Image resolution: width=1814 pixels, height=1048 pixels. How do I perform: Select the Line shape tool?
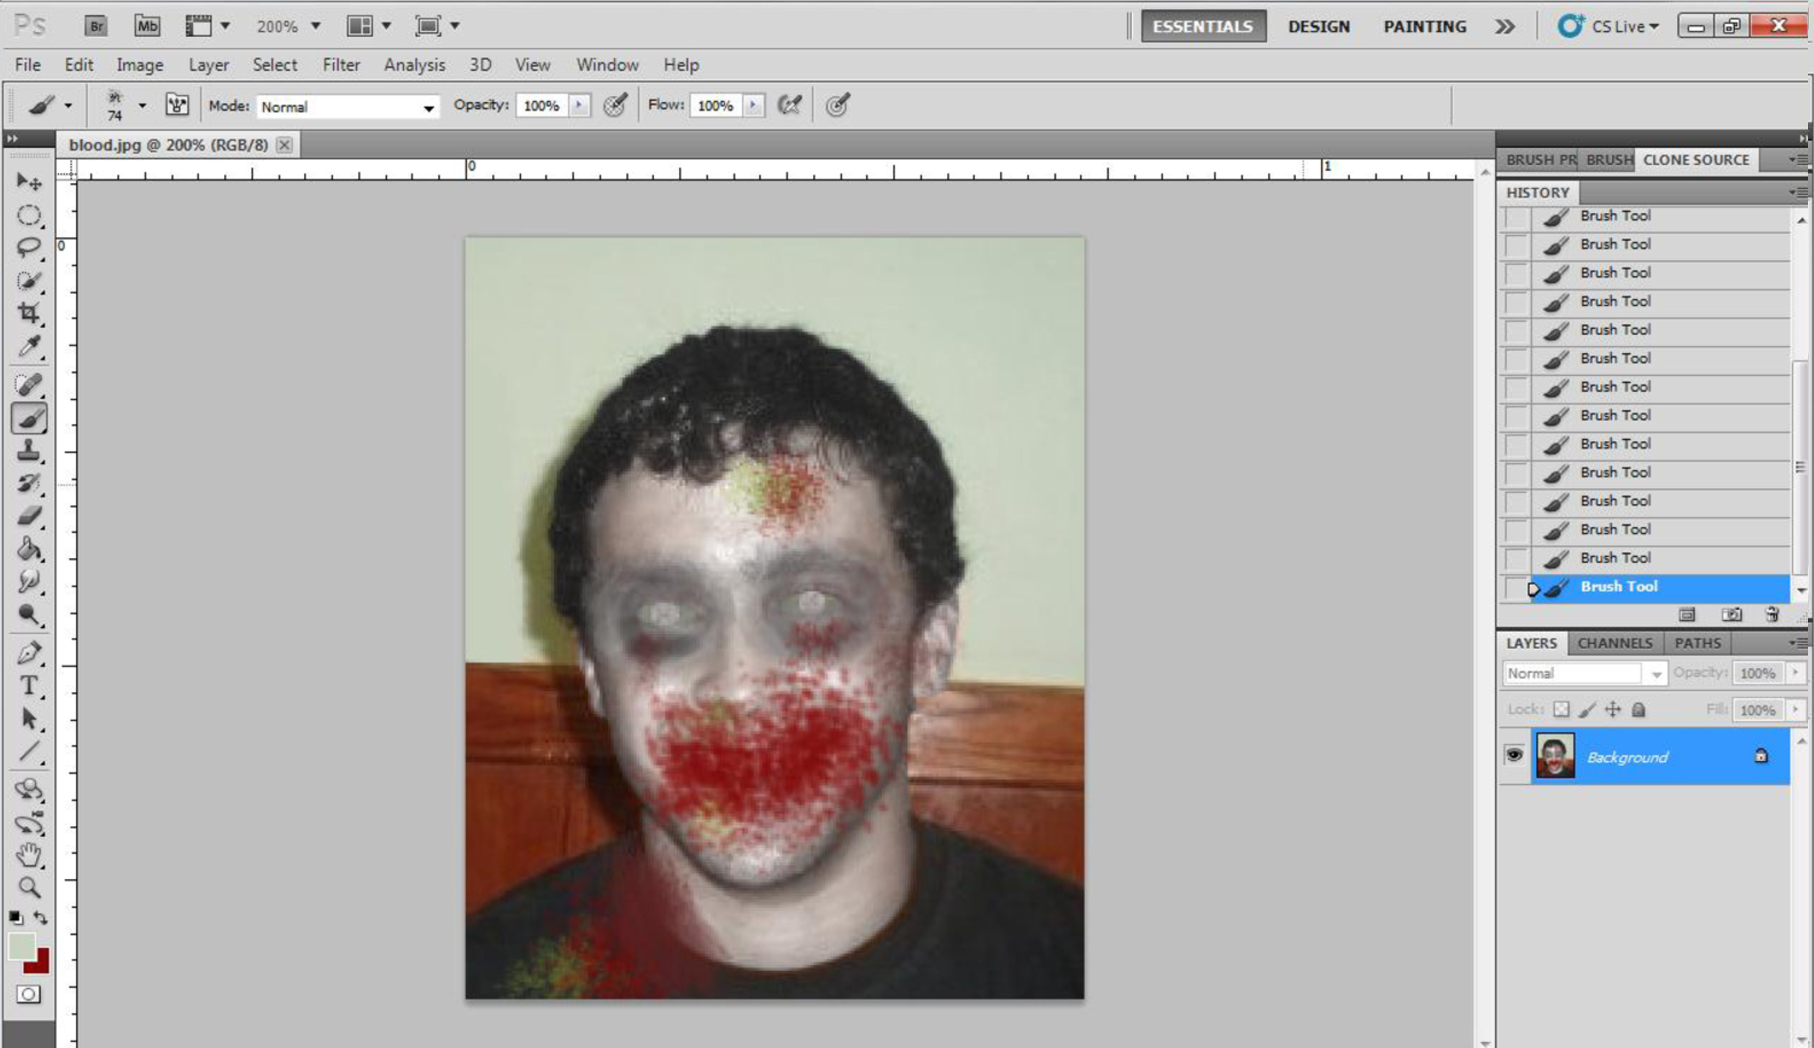pyautogui.click(x=29, y=752)
